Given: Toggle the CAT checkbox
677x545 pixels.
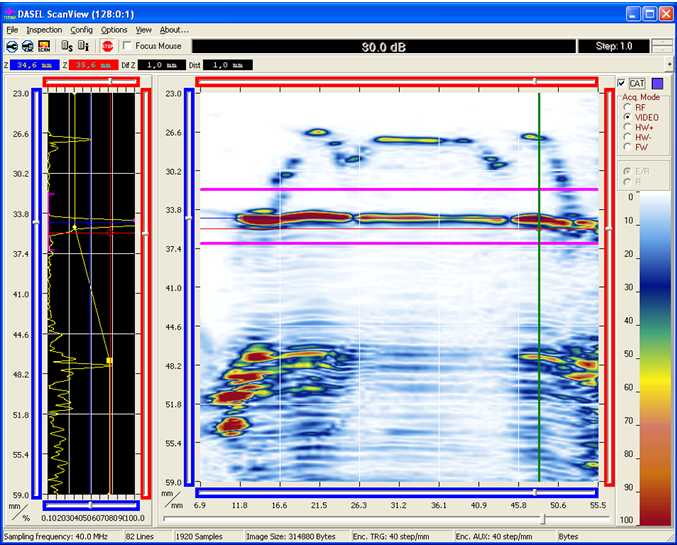Looking at the screenshot, I should click(x=621, y=83).
